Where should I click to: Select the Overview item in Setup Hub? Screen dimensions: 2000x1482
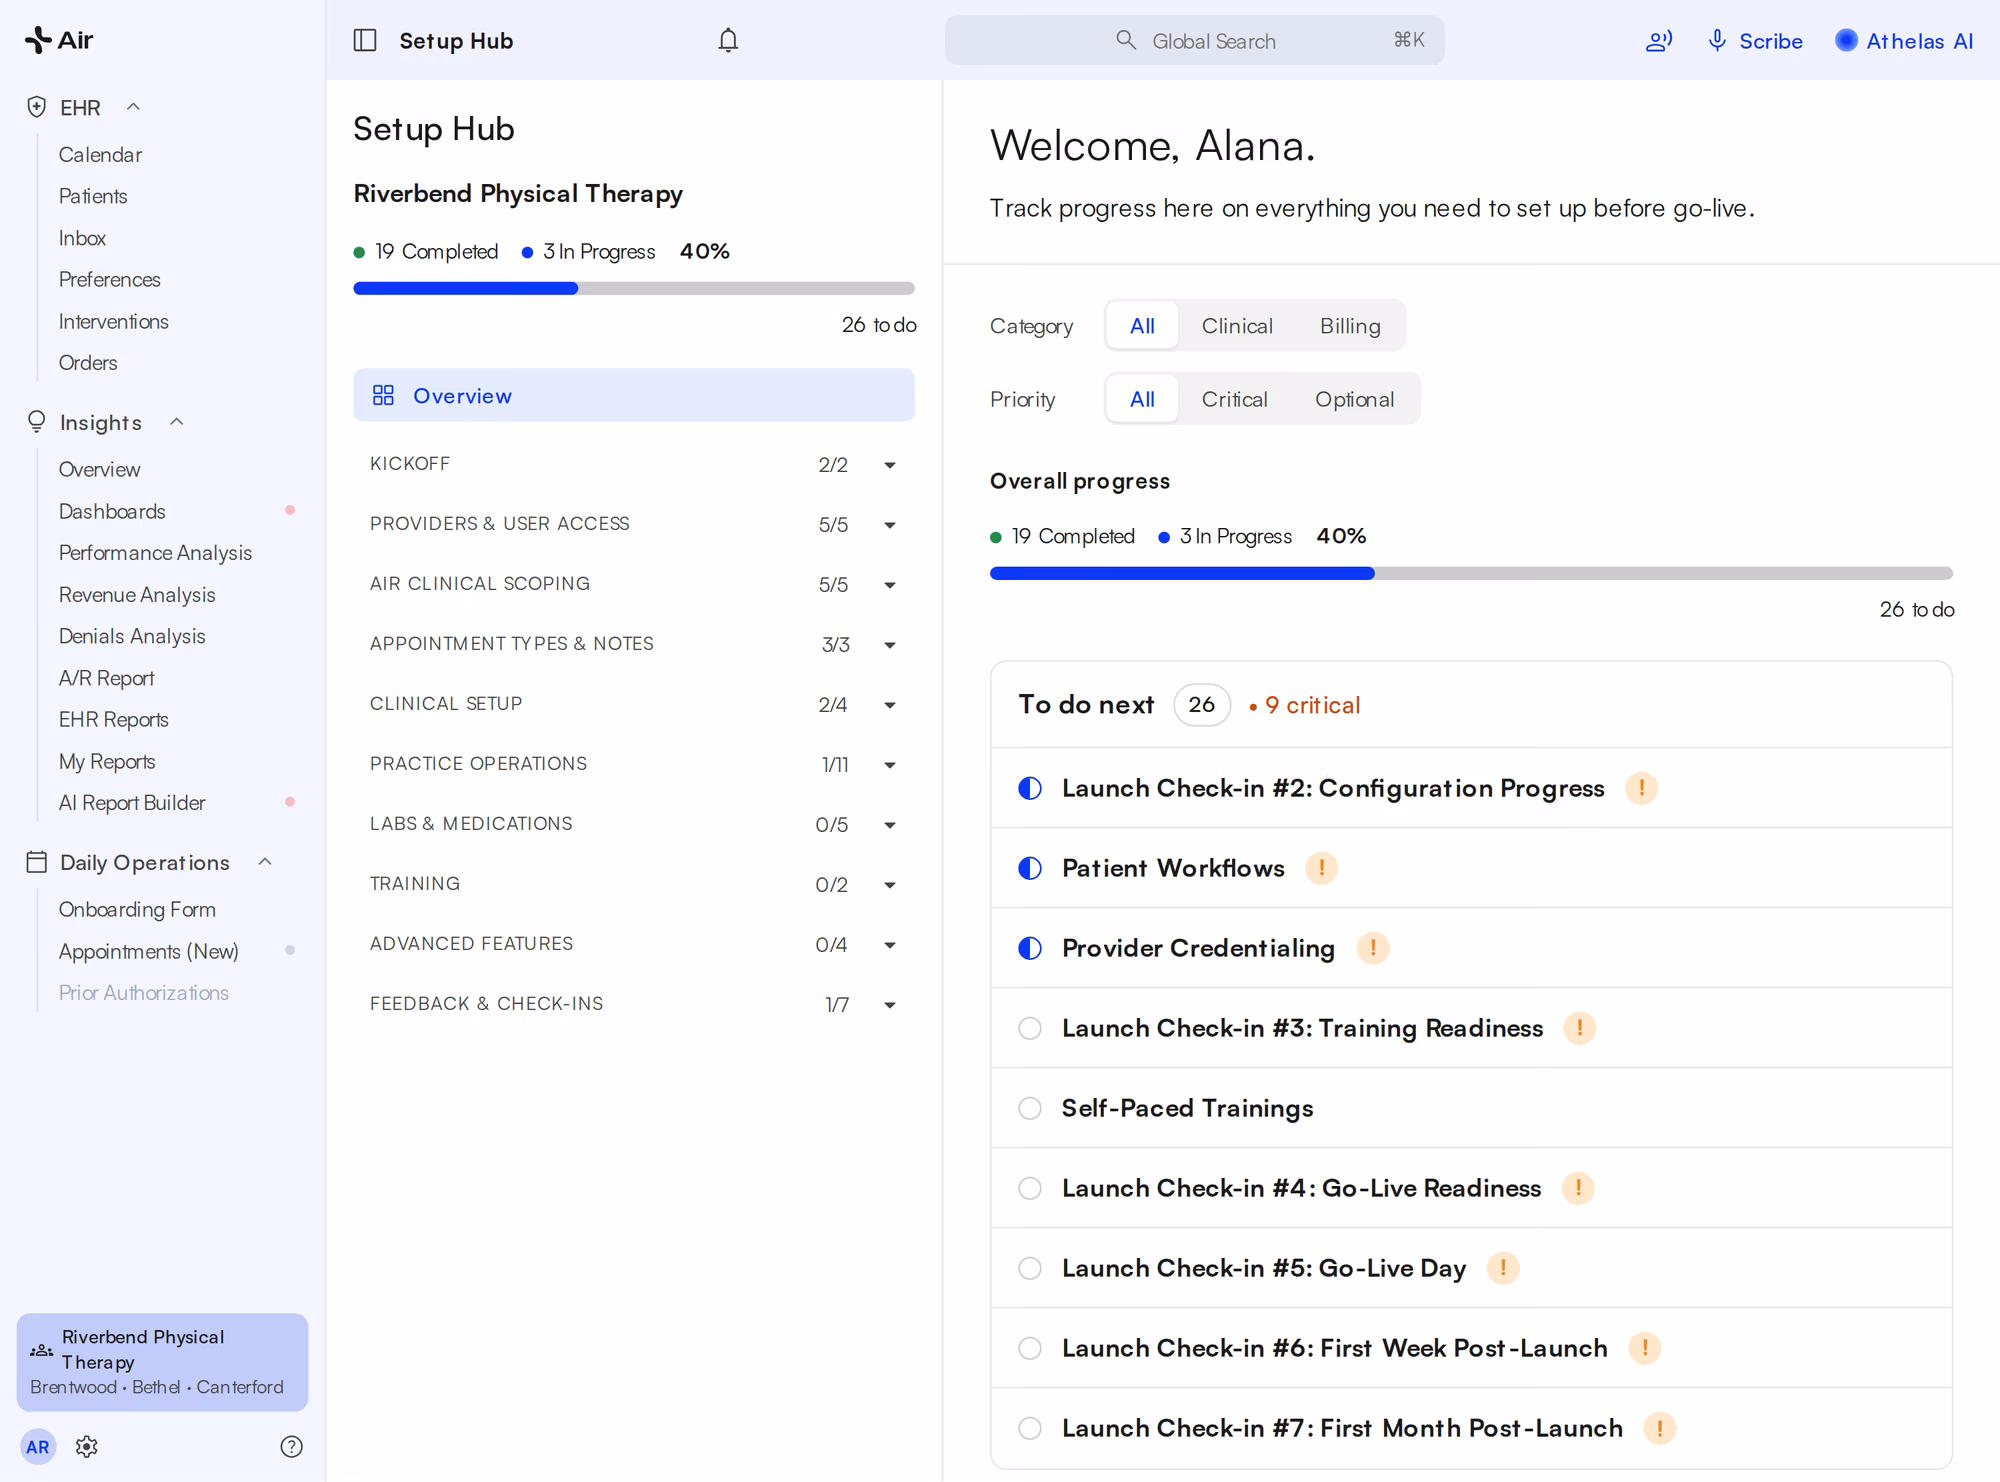point(634,395)
